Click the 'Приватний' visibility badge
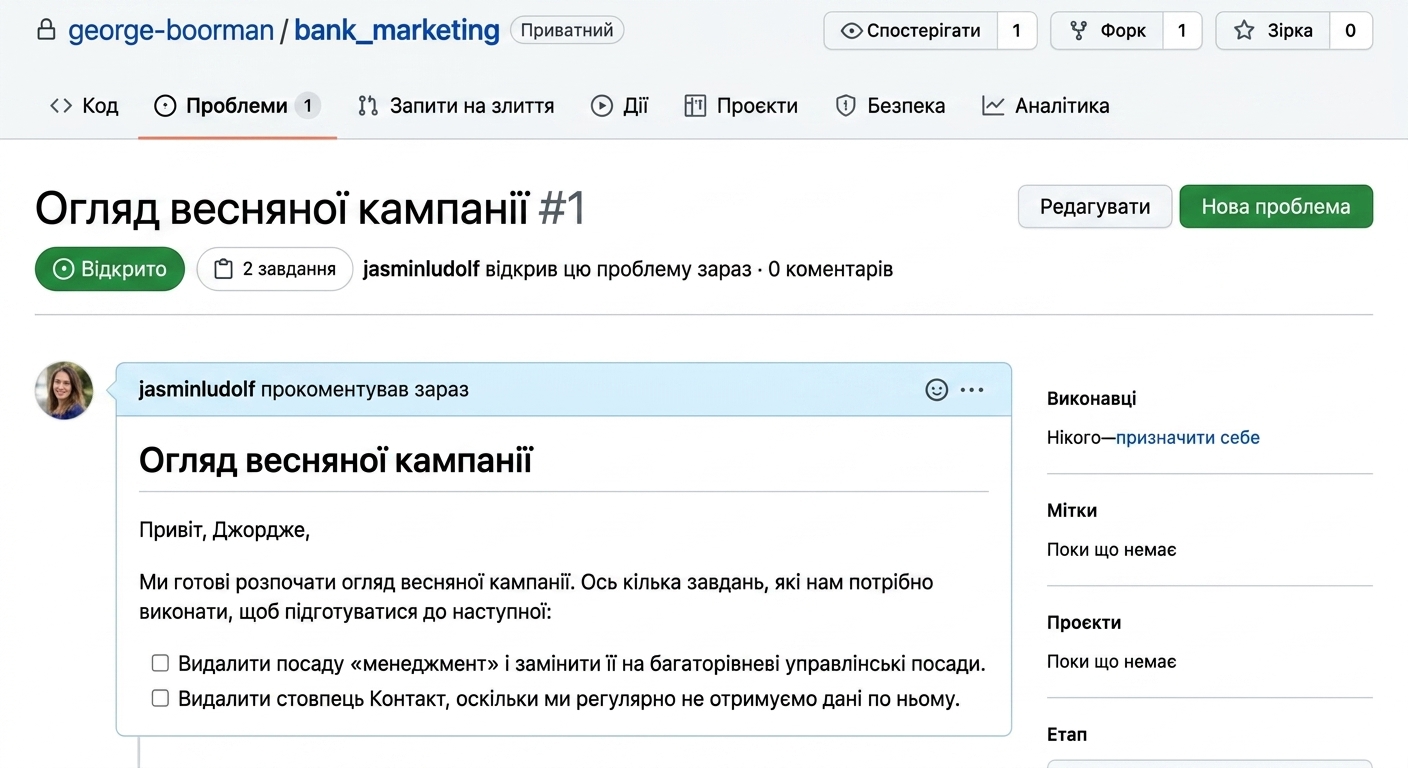Screen dimensions: 1408x768 point(567,30)
